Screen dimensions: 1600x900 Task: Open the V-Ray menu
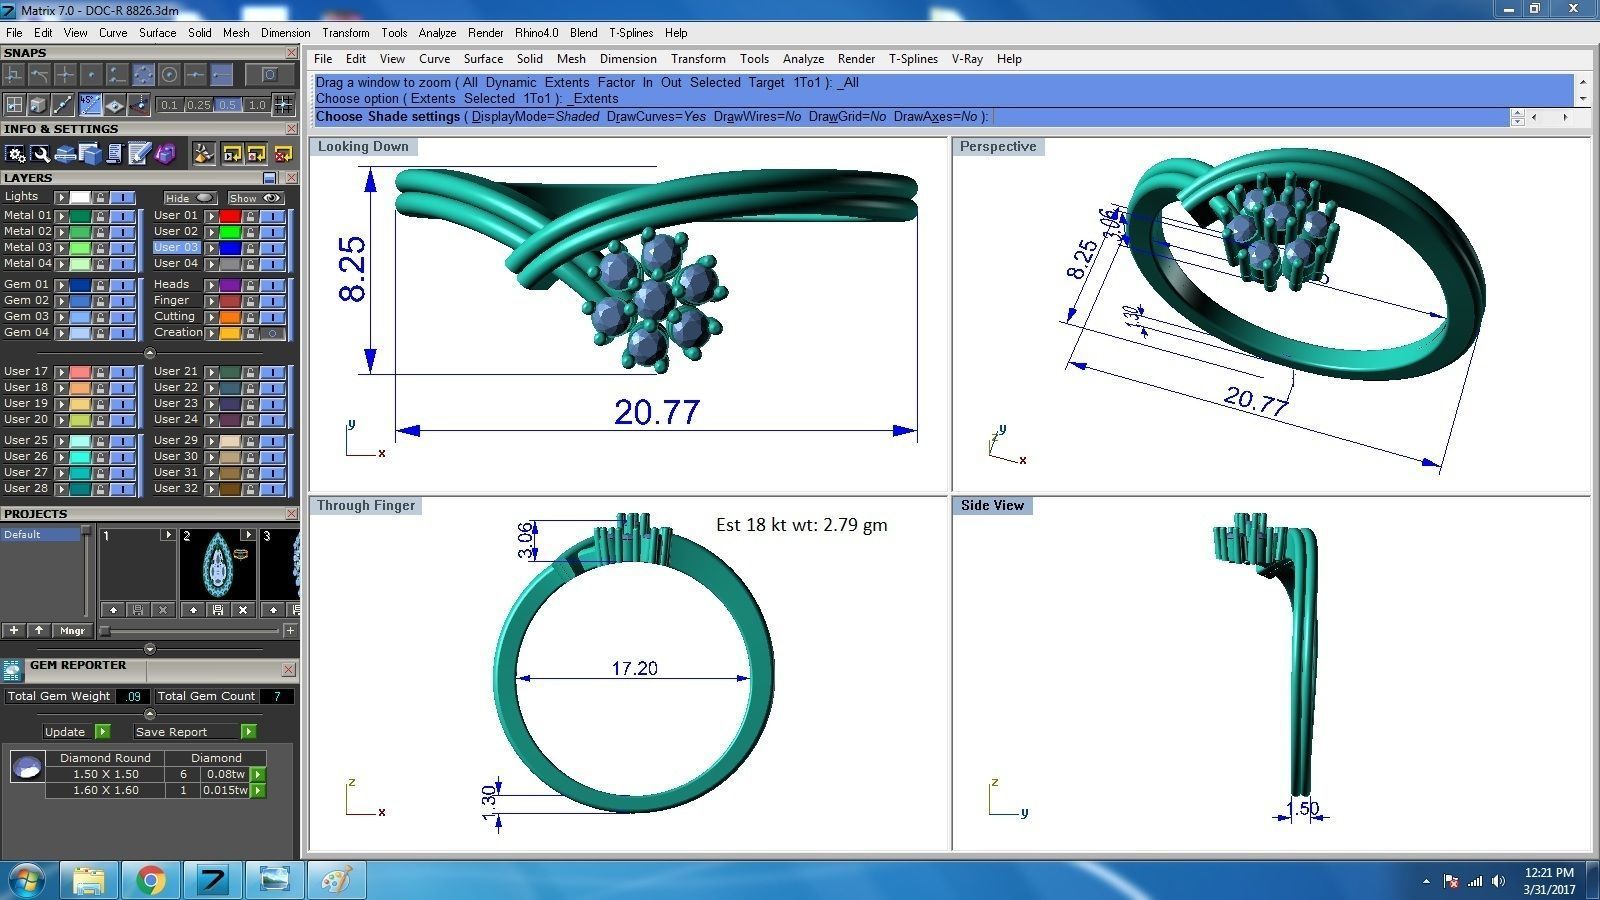(x=967, y=59)
